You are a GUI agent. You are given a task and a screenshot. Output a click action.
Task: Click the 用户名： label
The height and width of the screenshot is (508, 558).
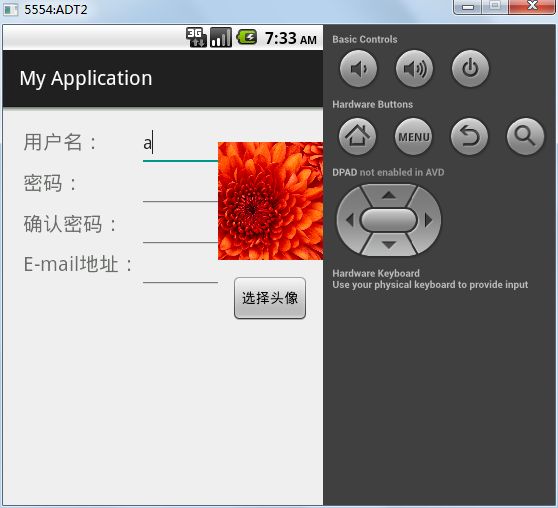pyautogui.click(x=60, y=142)
